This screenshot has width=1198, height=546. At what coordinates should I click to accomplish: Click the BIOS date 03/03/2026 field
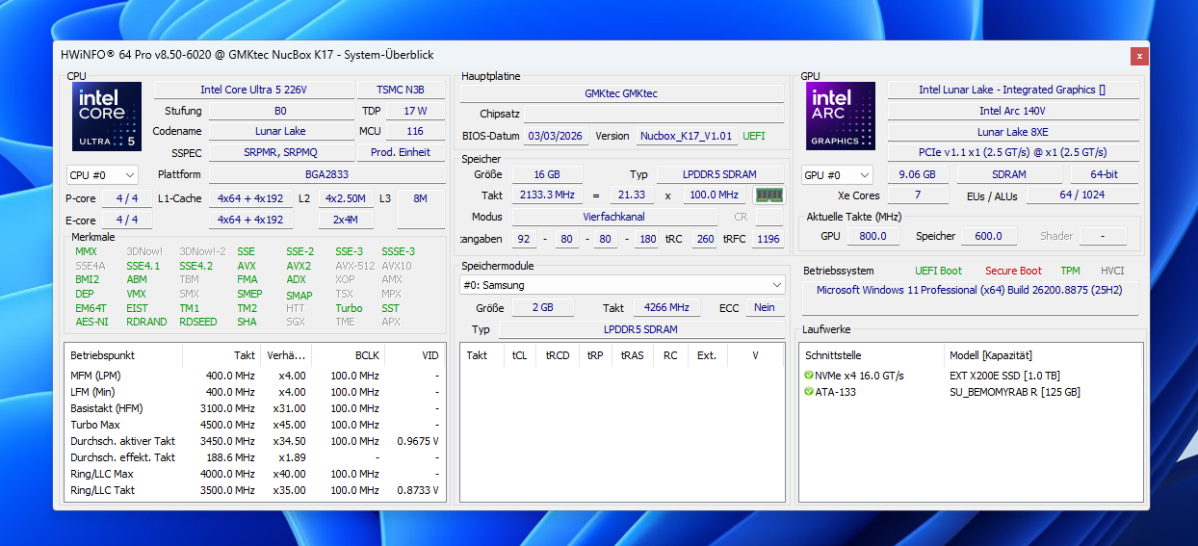pos(555,136)
